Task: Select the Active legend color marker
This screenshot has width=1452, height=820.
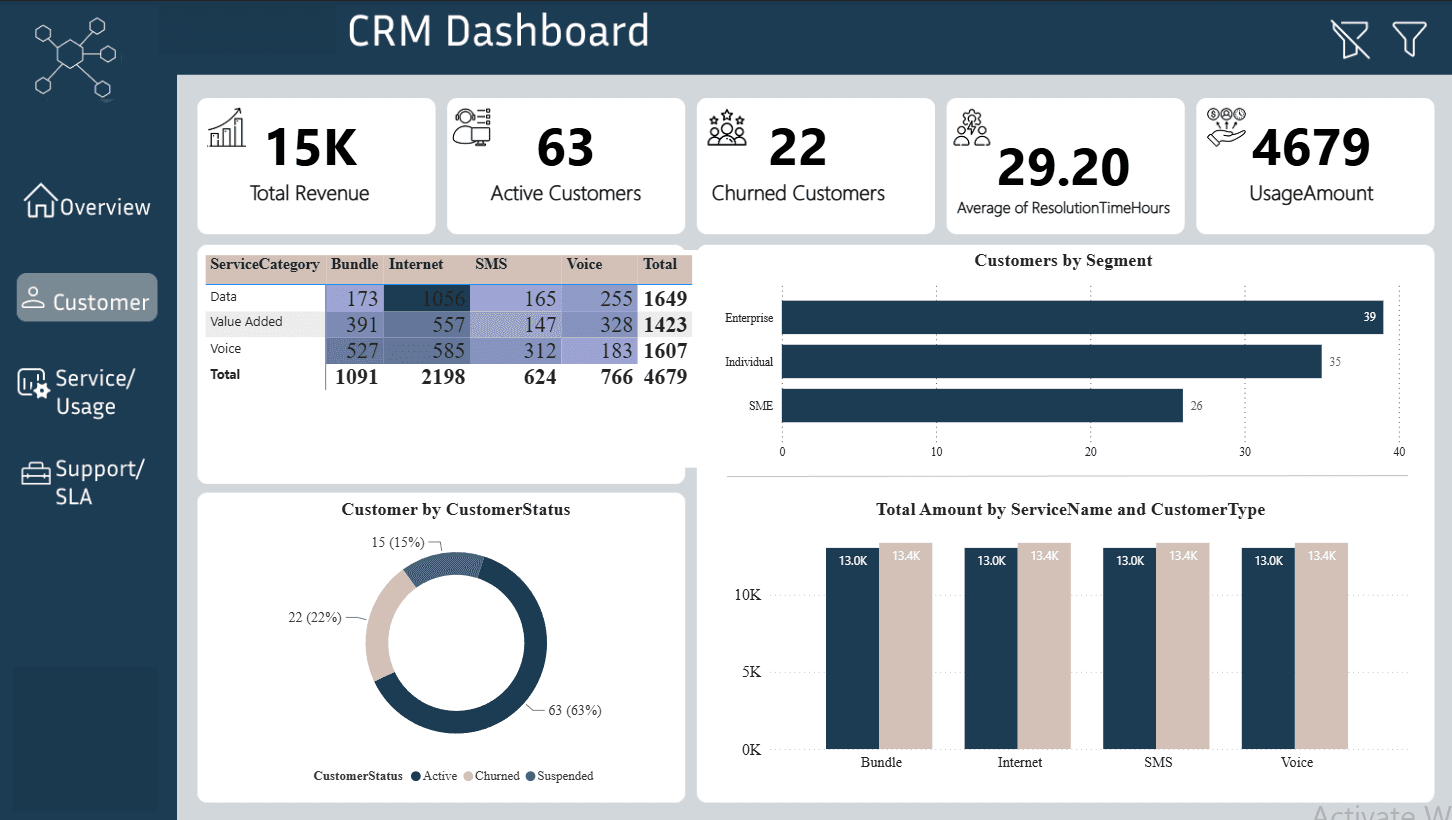Action: point(415,776)
